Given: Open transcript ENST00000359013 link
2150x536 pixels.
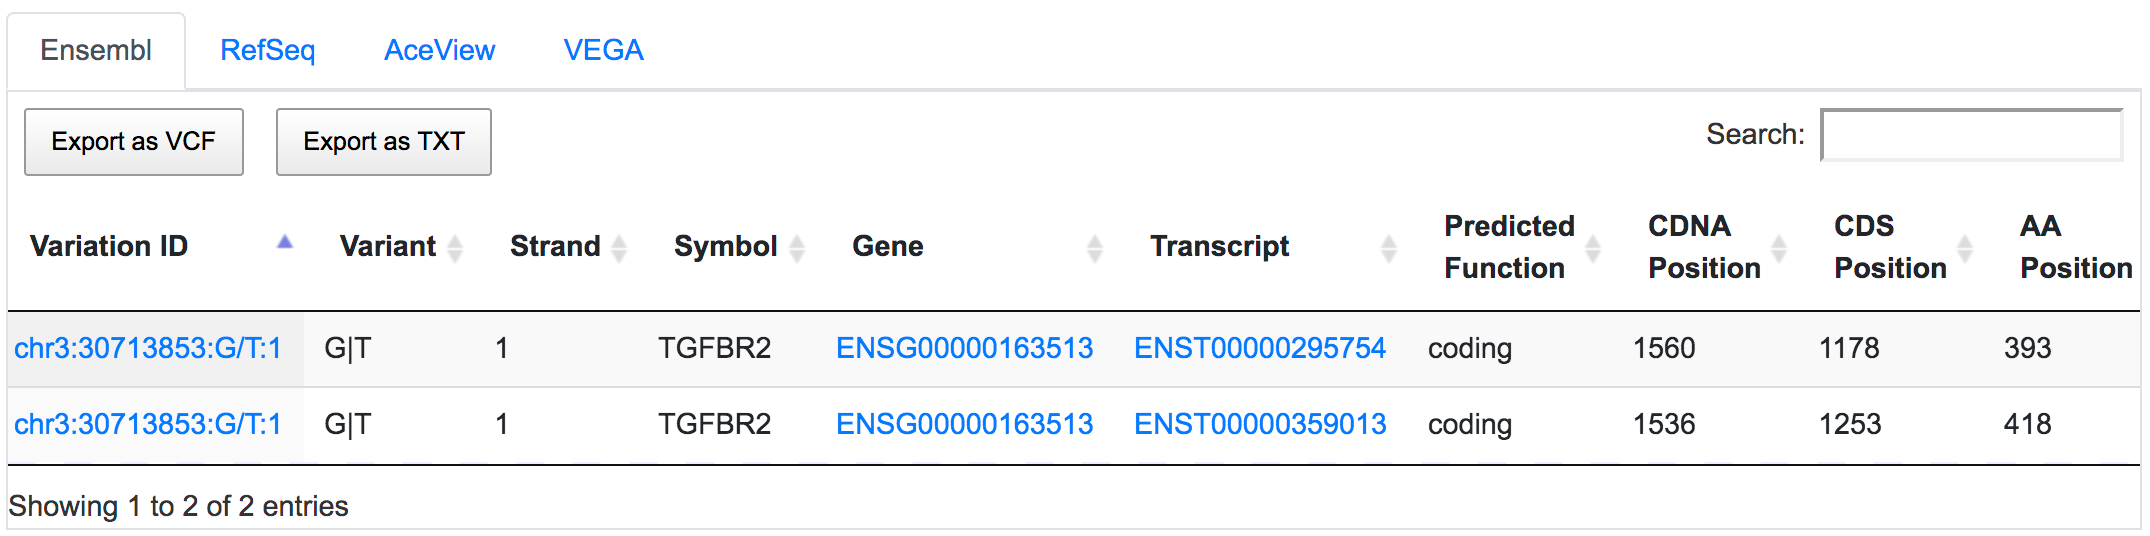Looking at the screenshot, I should [x=1260, y=424].
